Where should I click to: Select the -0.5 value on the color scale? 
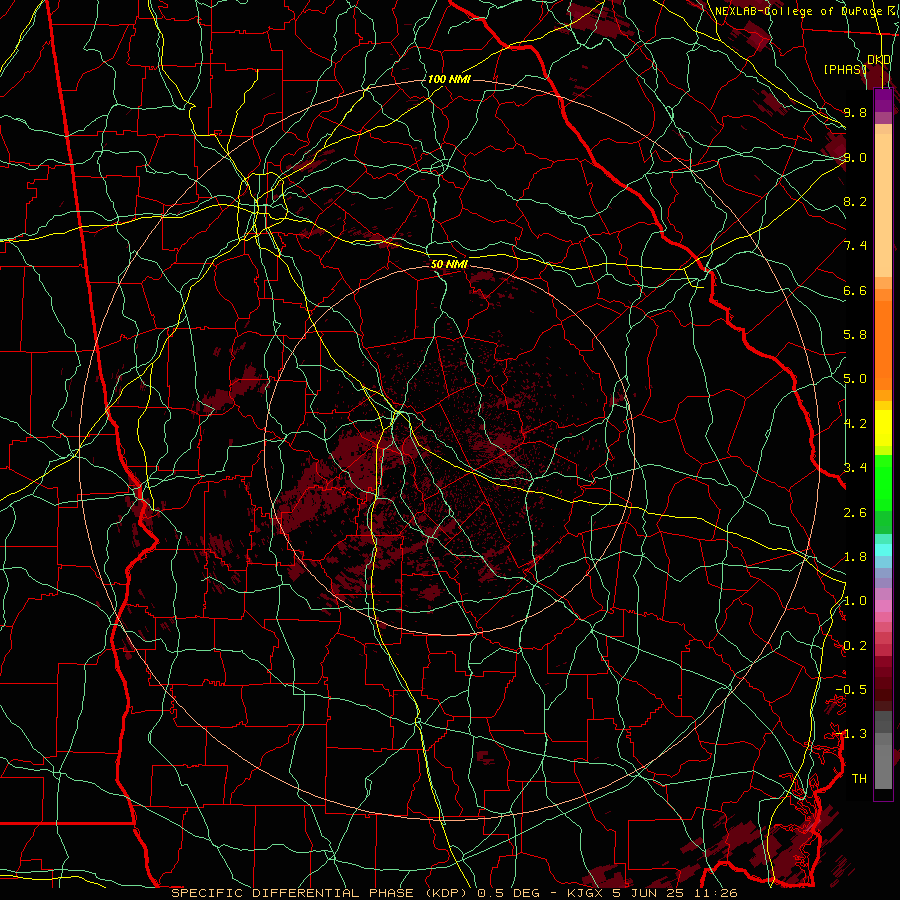point(851,690)
